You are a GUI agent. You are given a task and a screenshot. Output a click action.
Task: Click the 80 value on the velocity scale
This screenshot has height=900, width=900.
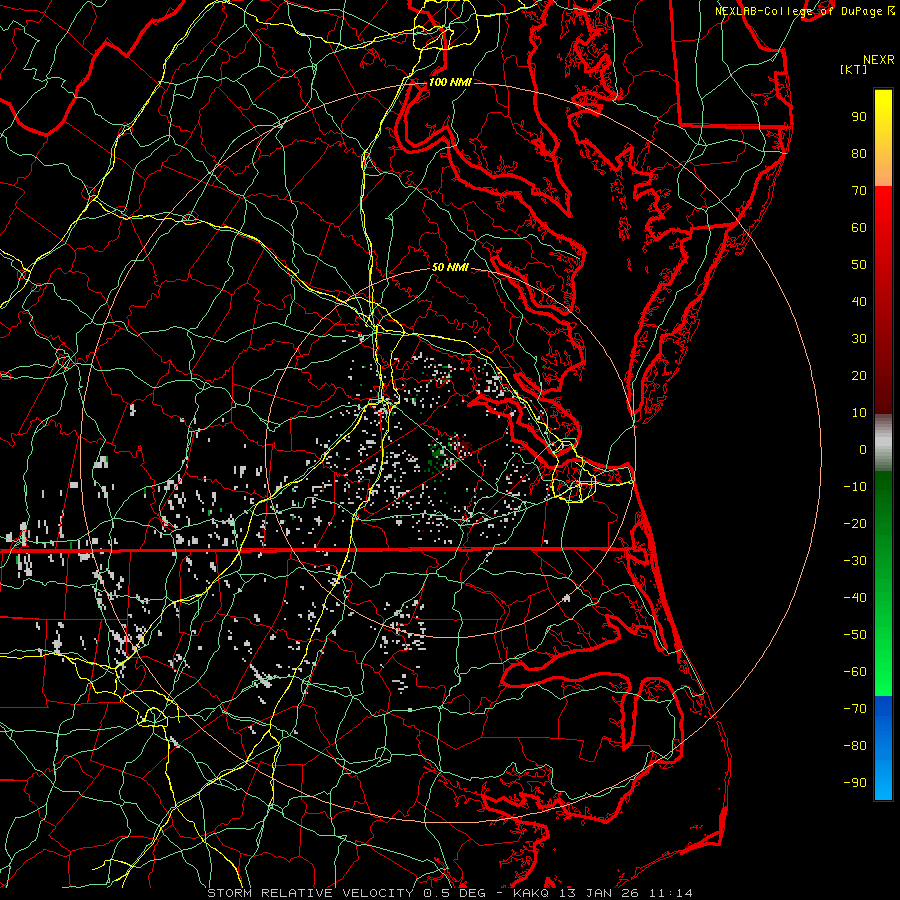click(x=859, y=154)
